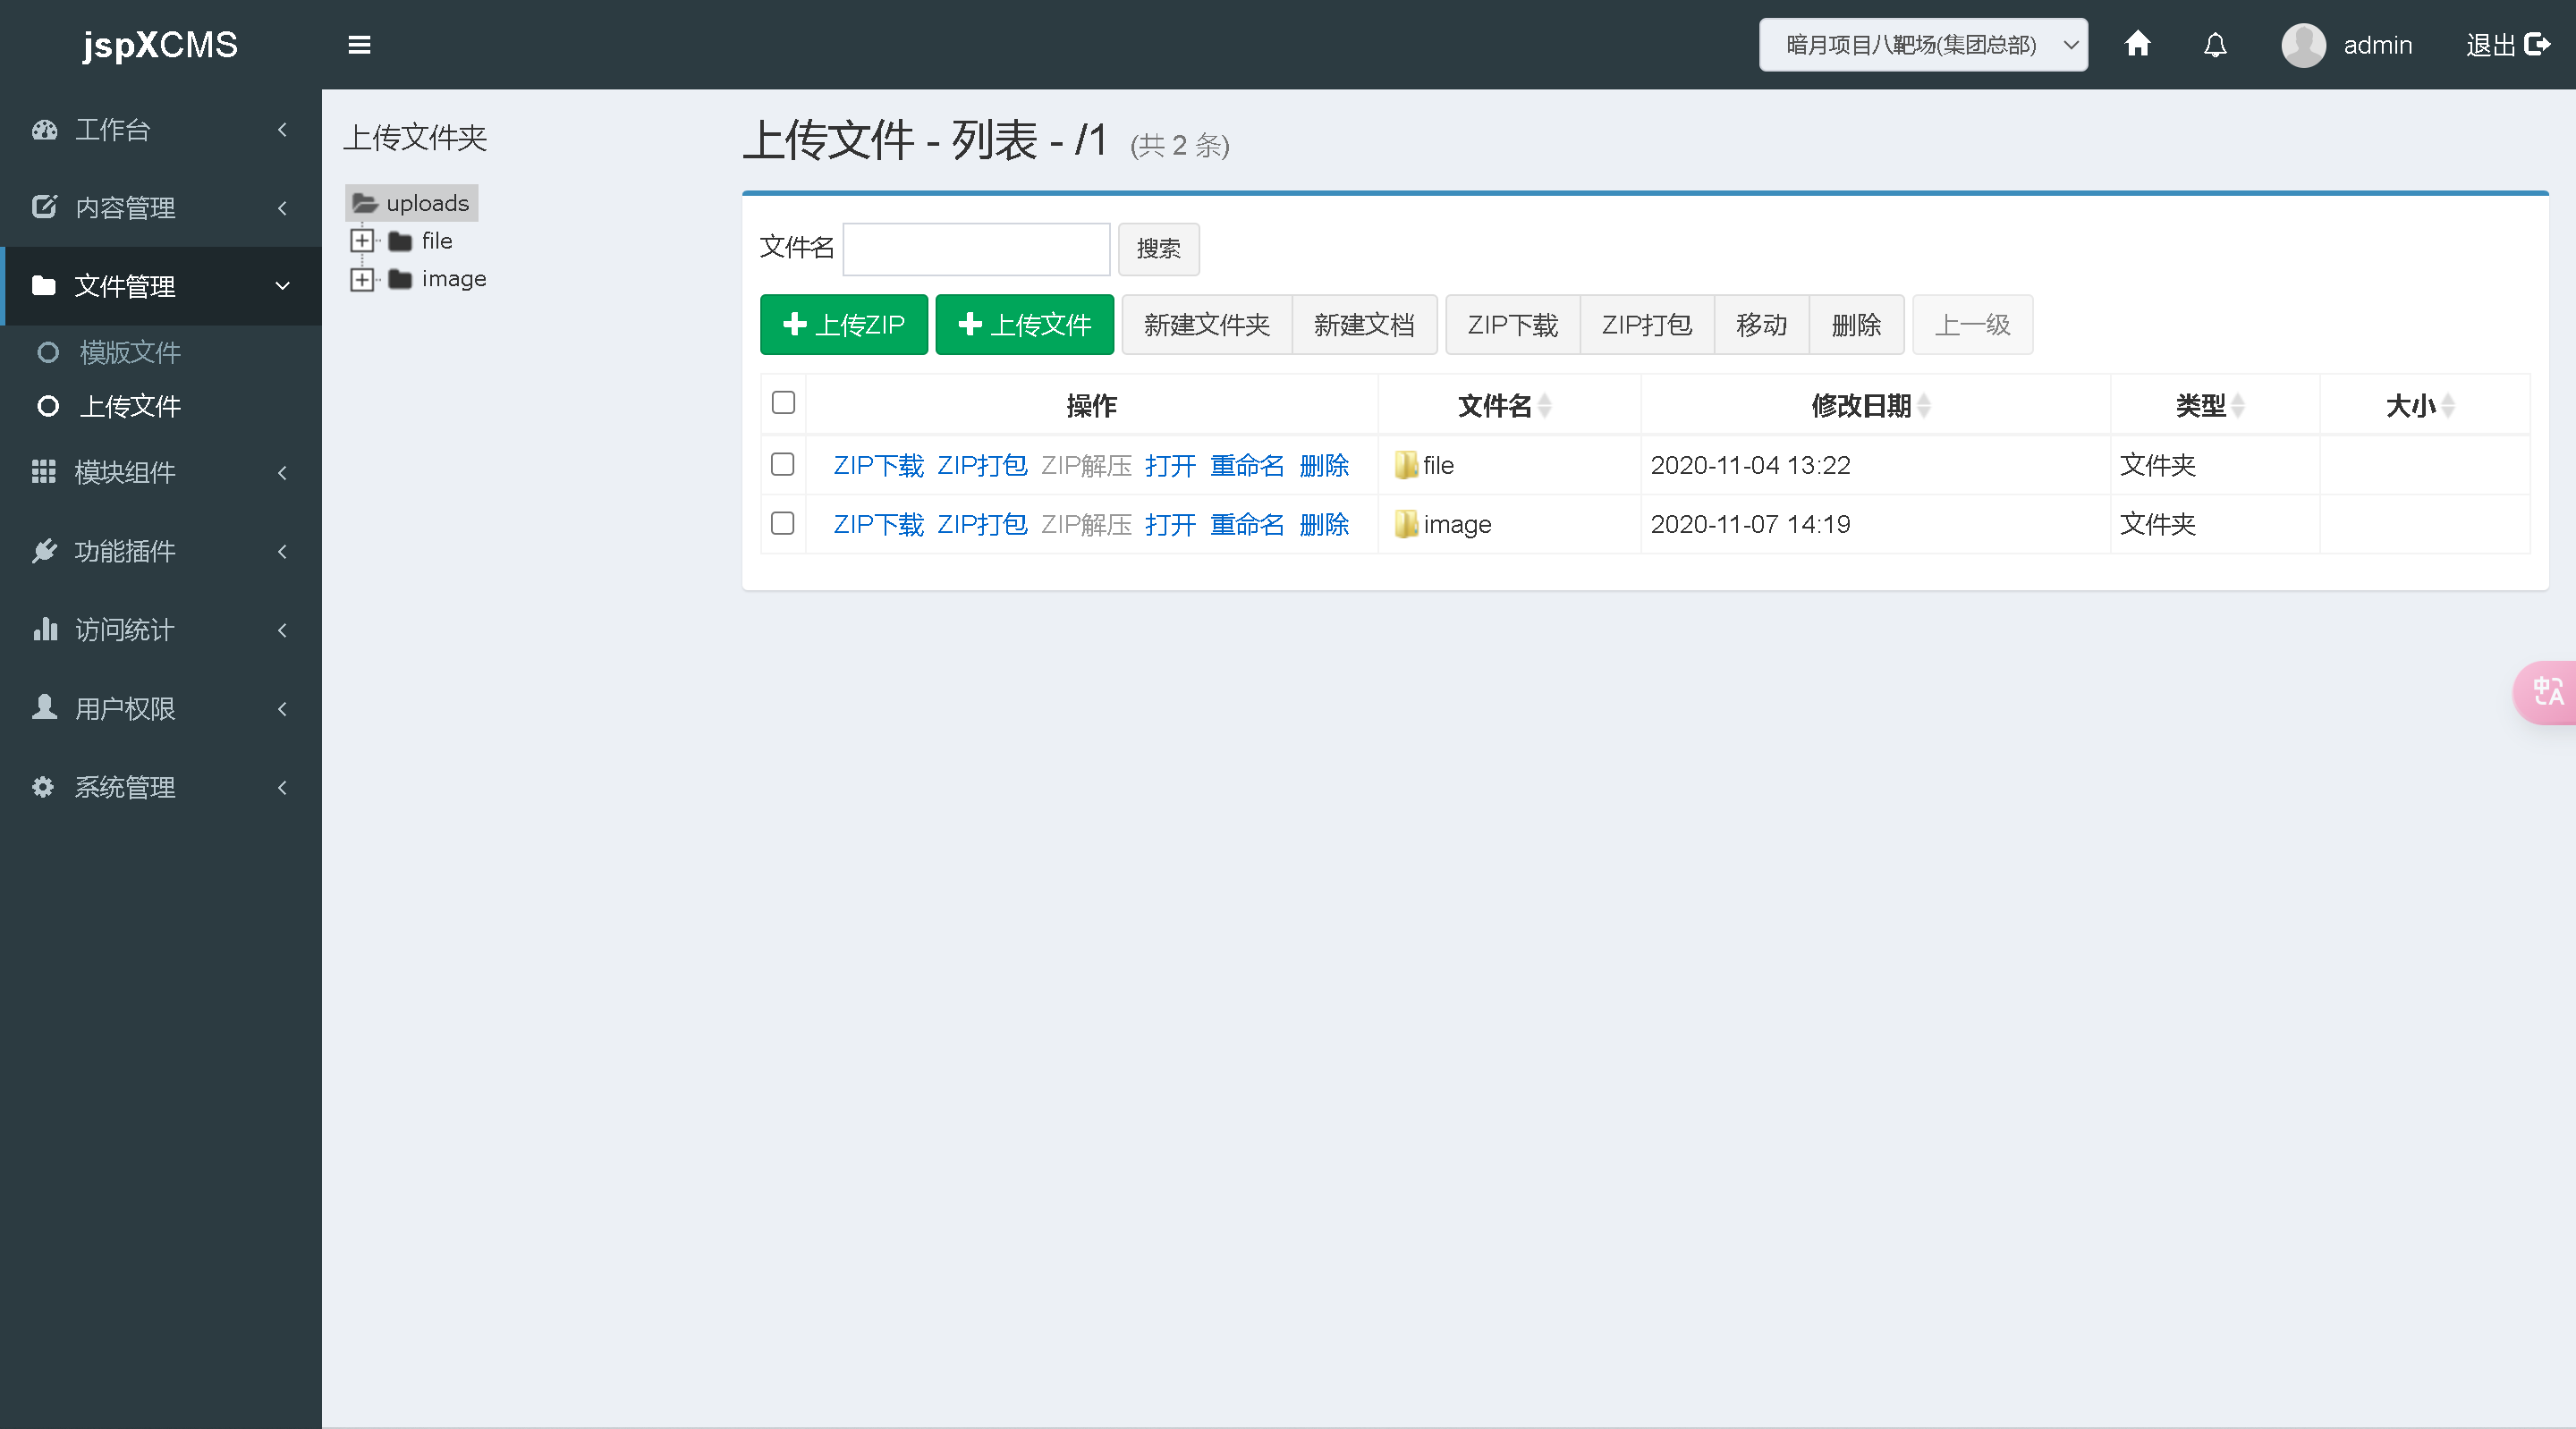Click the green 上传ZIP button
Screen dimensions: 2576x1429
click(843, 324)
